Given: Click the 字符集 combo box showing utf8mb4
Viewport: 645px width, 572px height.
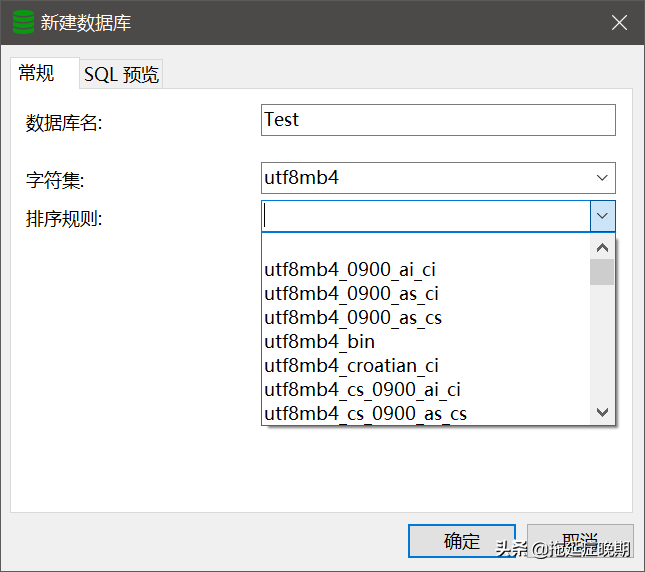Looking at the screenshot, I should [438, 178].
